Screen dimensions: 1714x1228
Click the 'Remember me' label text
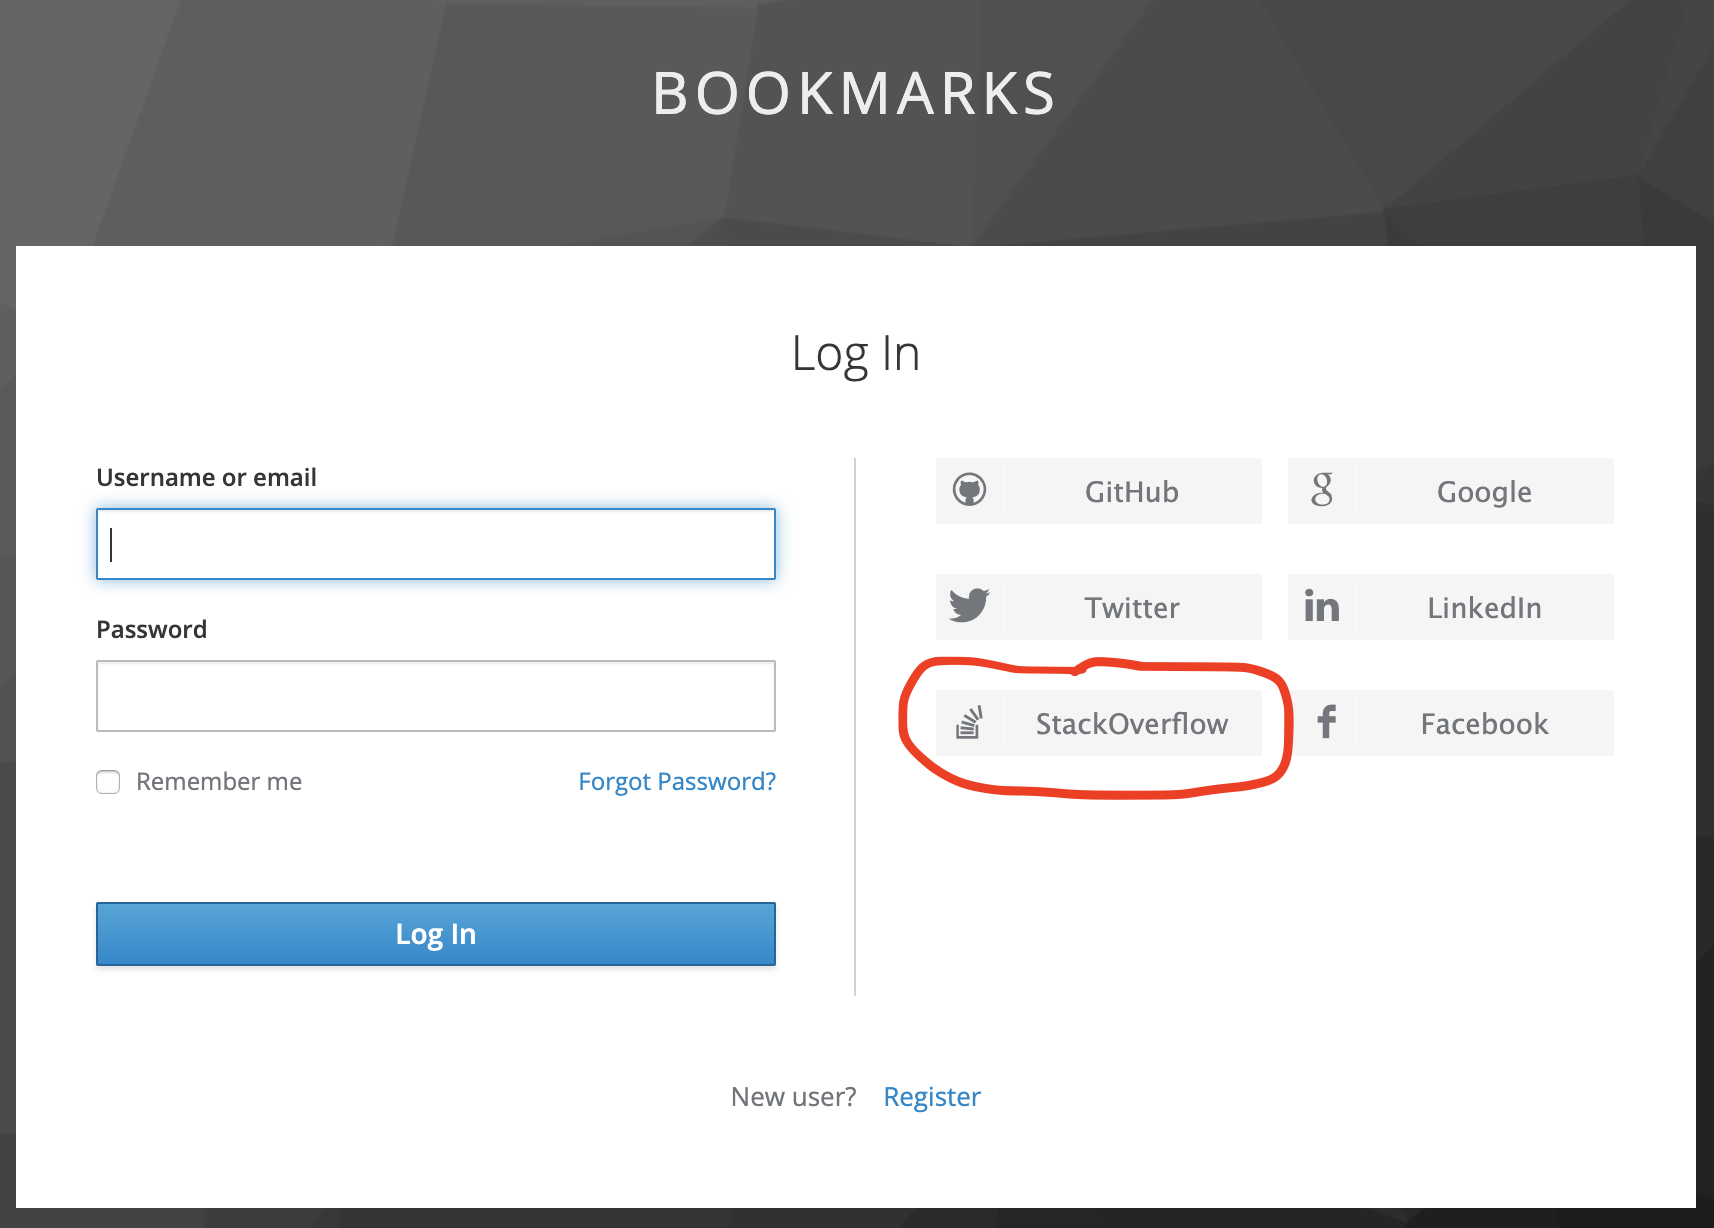tap(219, 782)
